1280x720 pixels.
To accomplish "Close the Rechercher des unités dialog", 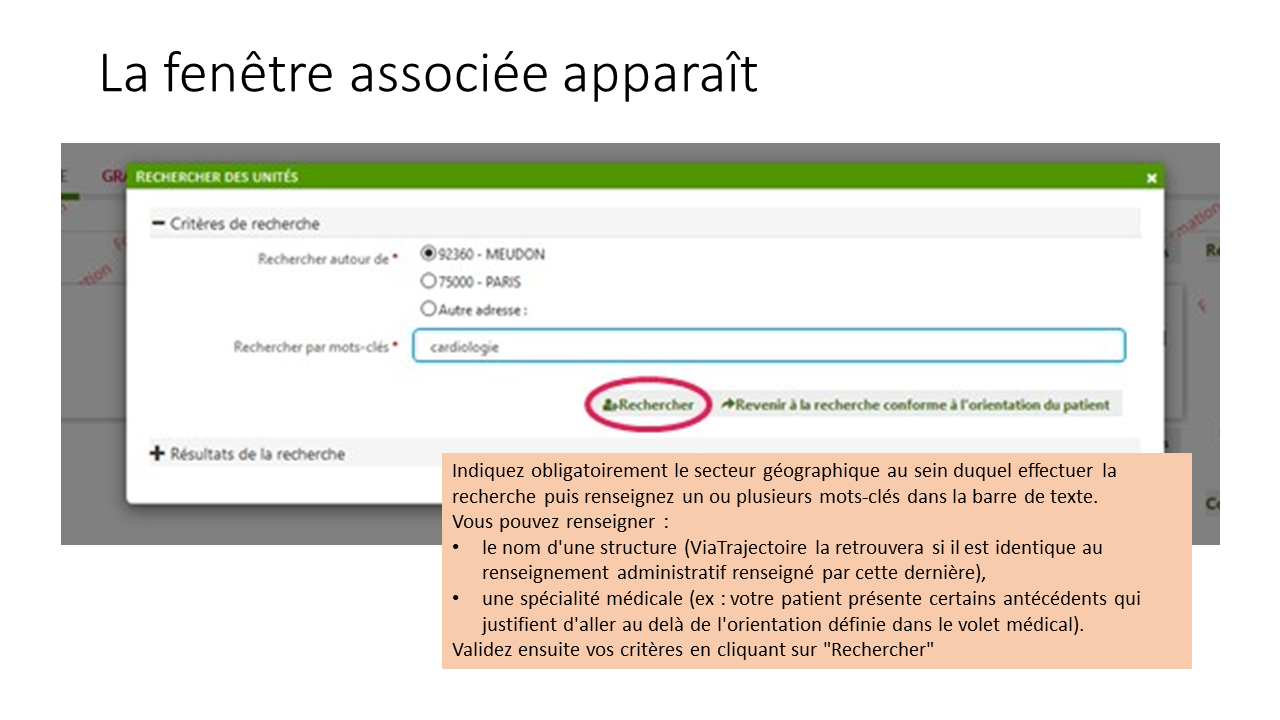I will (1151, 178).
